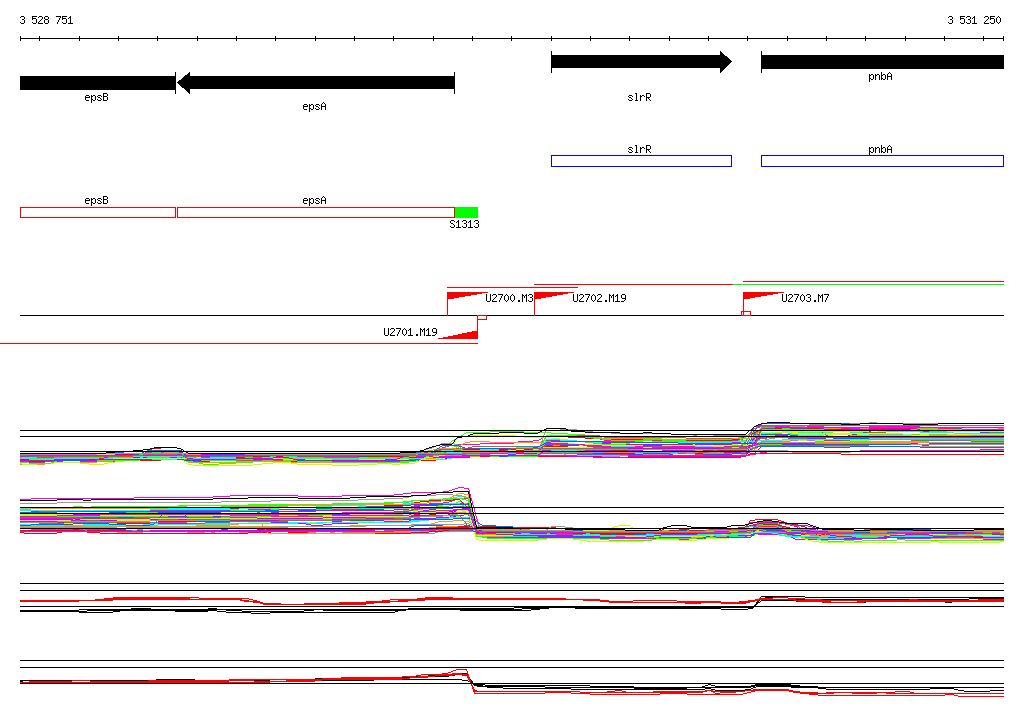Click the U2700.M3 promoter flag
Screen dimensions: 1024x714
coord(466,296)
